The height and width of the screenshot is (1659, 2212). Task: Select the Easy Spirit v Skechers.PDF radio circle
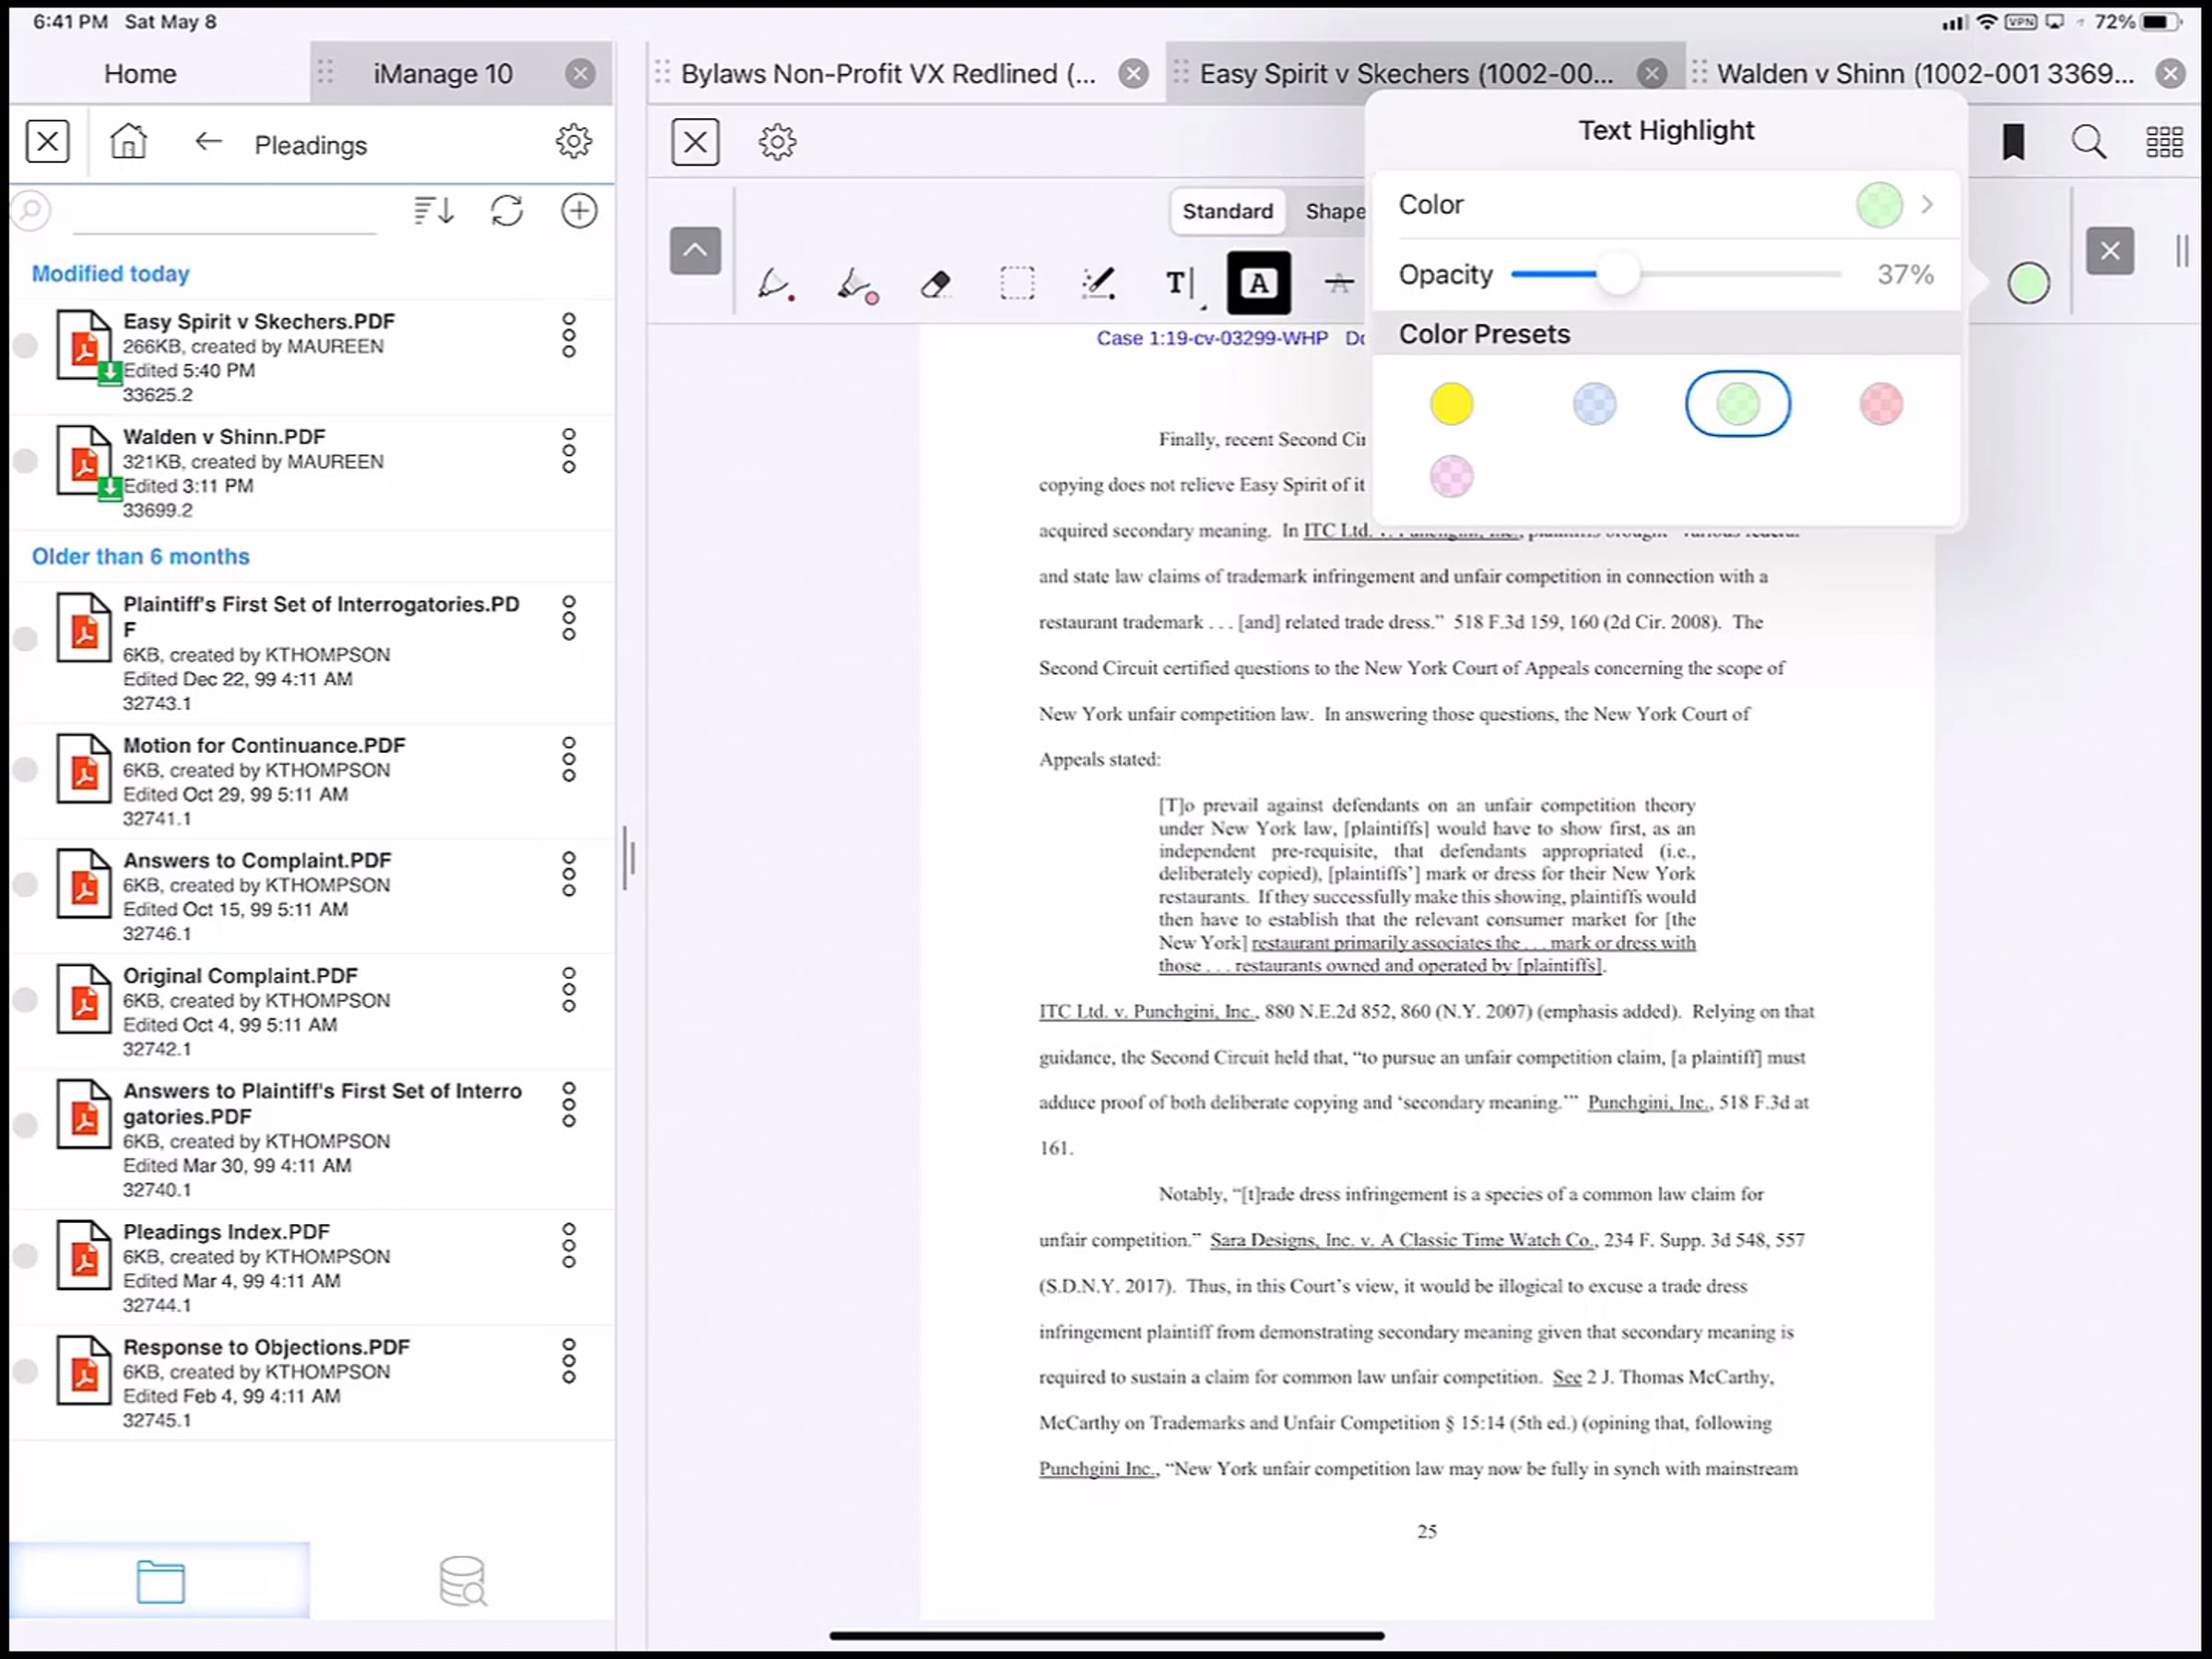(25, 346)
